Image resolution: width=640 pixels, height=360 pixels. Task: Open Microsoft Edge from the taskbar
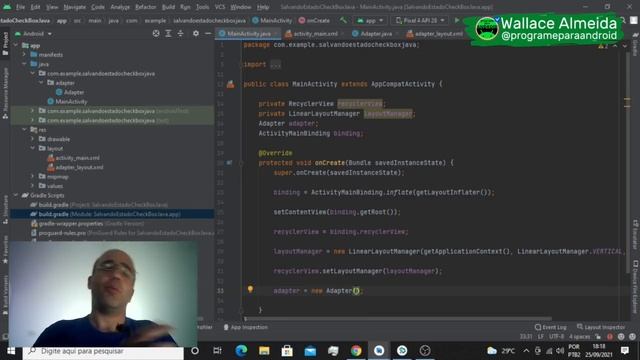click(x=241, y=351)
